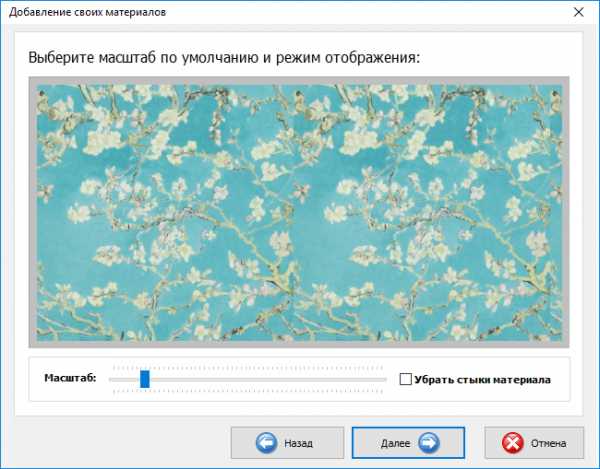Click the blue Масштаб slider handle
The width and height of the screenshot is (600, 469).
click(x=145, y=379)
